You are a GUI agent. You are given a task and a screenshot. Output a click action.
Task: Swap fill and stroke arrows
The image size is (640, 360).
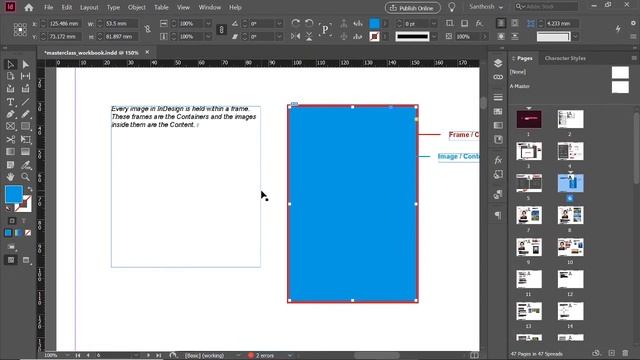pyautogui.click(x=29, y=189)
